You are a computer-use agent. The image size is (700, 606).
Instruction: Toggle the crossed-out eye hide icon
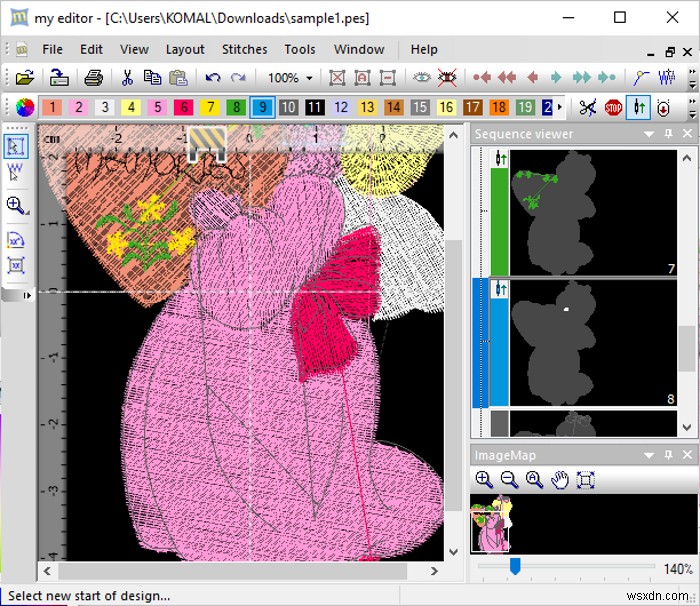coord(447,77)
